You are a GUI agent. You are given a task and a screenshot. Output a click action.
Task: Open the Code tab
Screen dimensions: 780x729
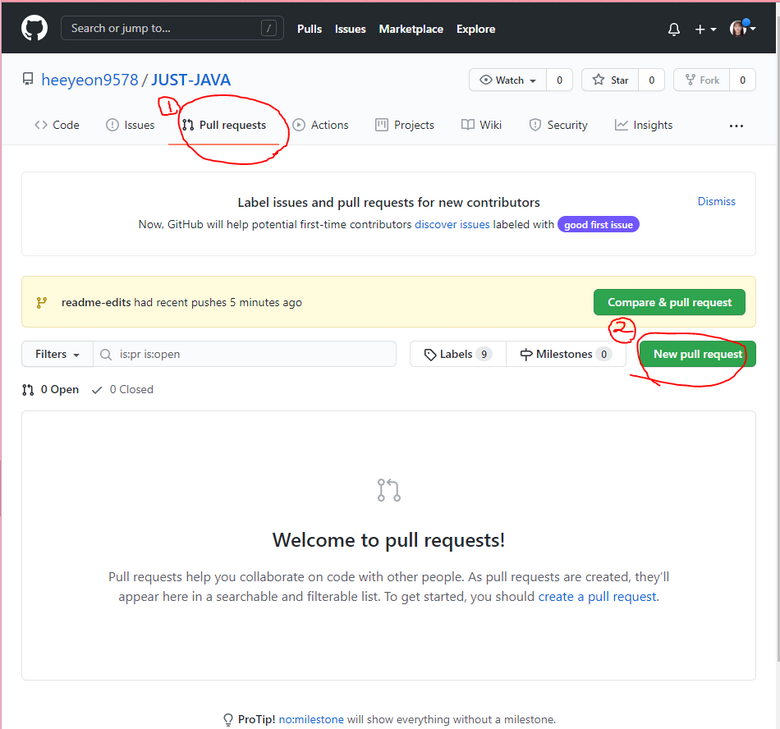57,125
